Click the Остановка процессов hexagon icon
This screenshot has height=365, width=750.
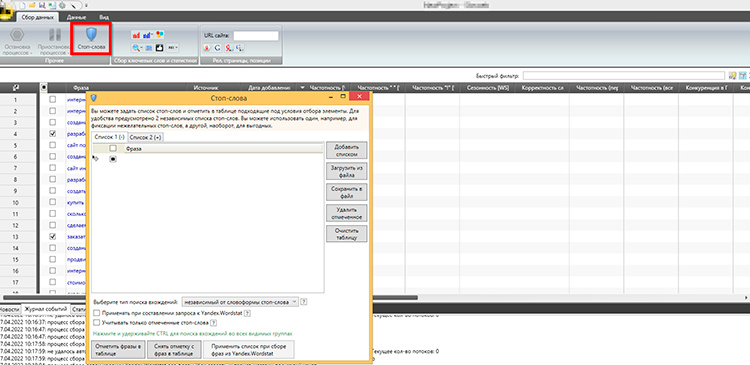[x=18, y=35]
